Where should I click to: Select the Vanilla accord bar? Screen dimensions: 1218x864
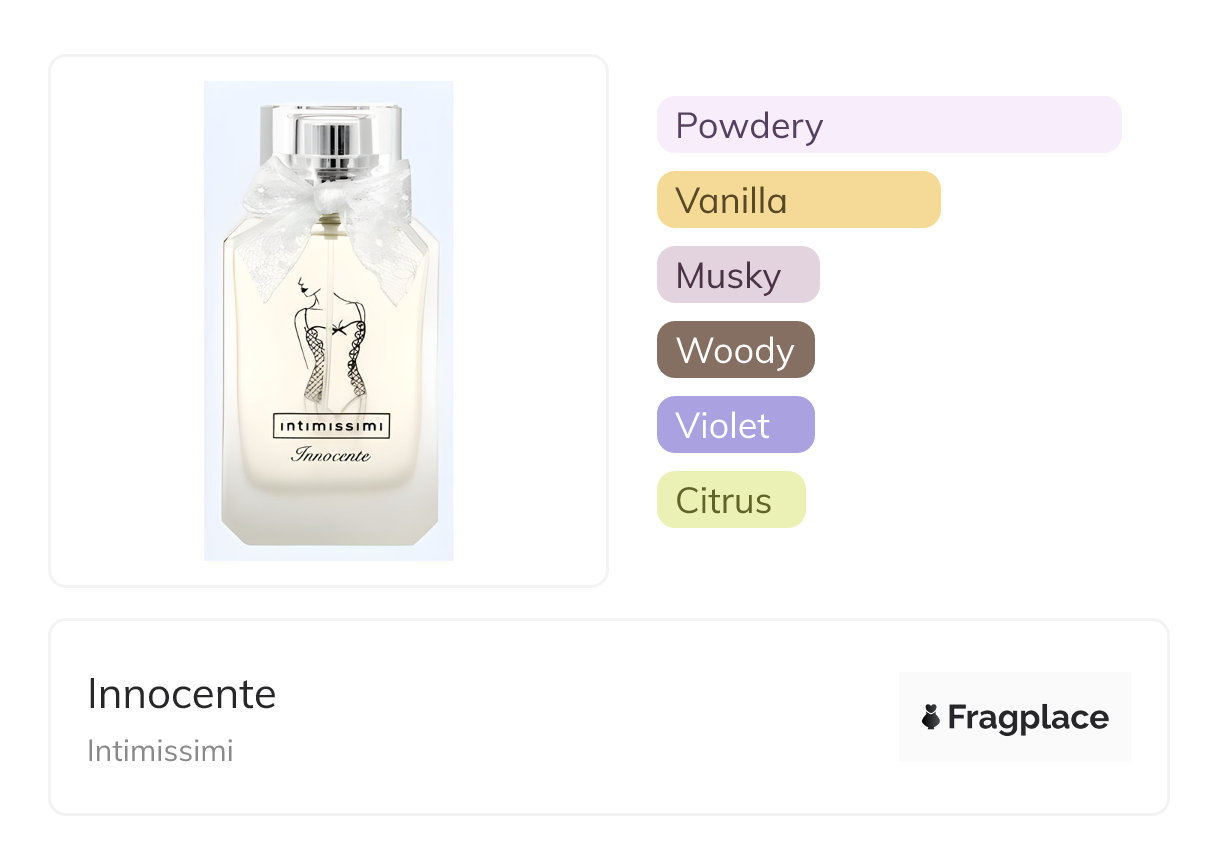point(799,200)
